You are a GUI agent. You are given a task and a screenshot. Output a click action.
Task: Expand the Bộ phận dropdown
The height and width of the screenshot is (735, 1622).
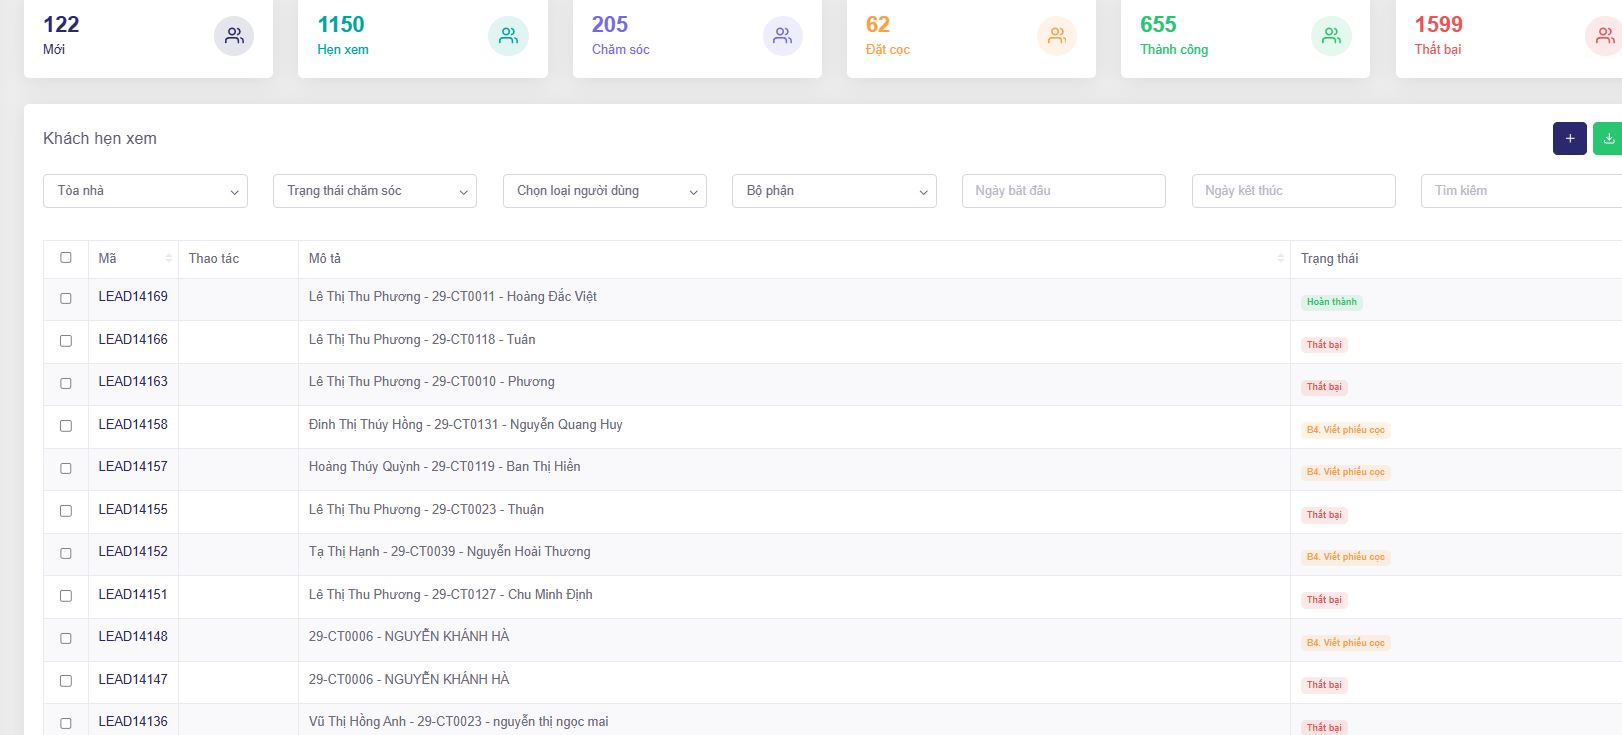(834, 191)
